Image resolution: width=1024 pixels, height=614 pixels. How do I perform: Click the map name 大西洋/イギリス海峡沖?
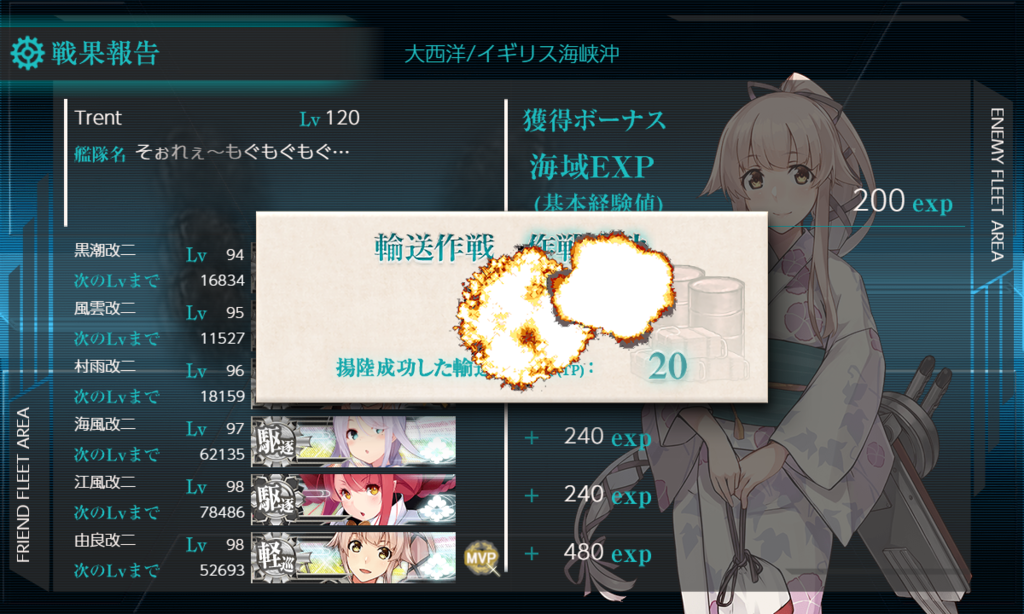(x=511, y=54)
